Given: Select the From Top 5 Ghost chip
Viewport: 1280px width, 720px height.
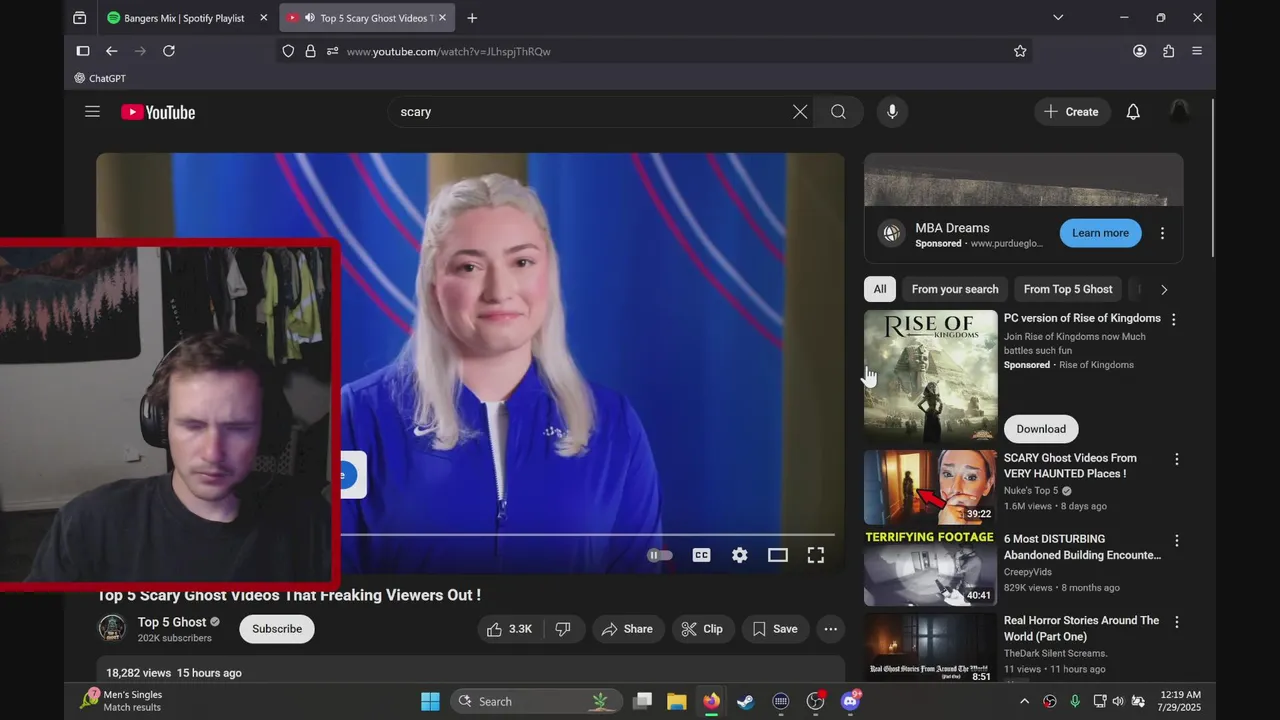Looking at the screenshot, I should pyautogui.click(x=1068, y=289).
